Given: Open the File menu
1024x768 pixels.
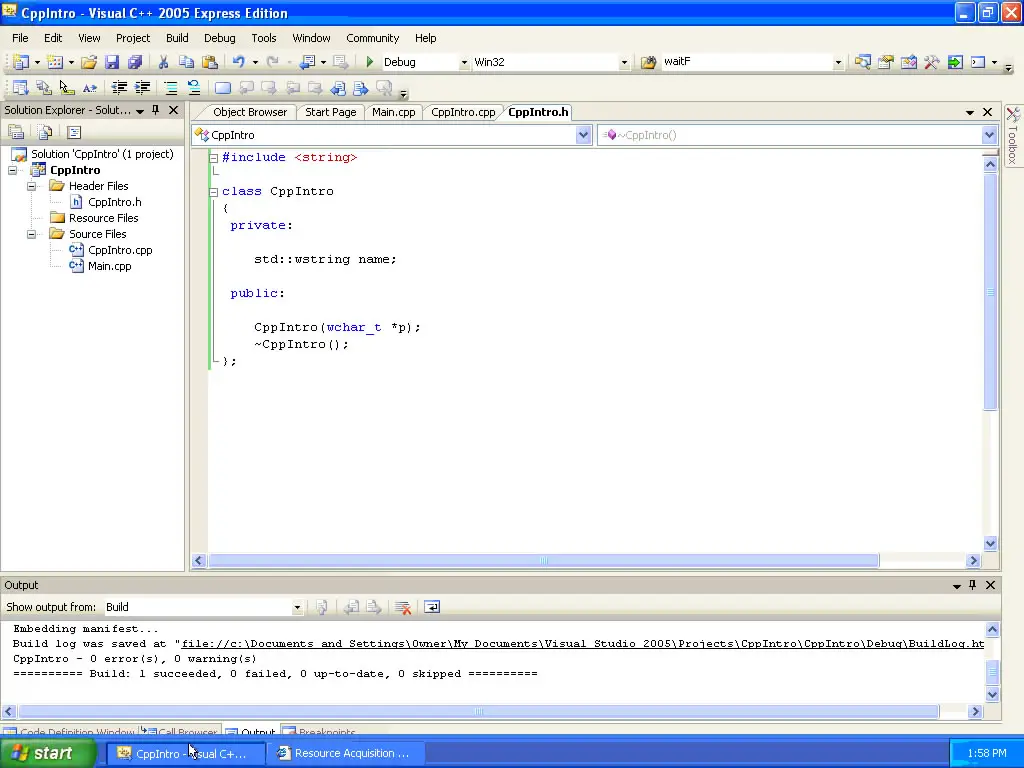Looking at the screenshot, I should 20,38.
